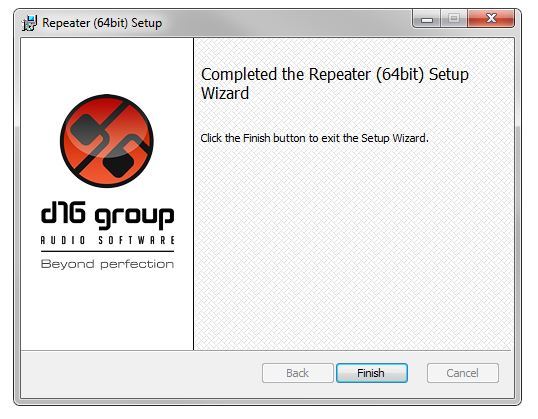The height and width of the screenshot is (419, 538).
Task: Click empty patterned area below the instruction text
Action: click(x=353, y=247)
